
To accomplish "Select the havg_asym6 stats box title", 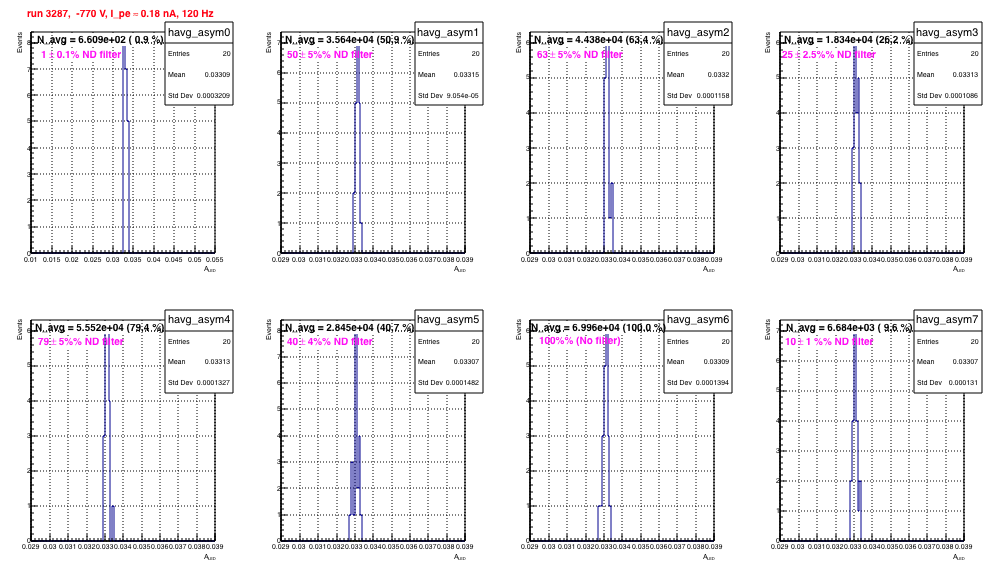I will click(698, 319).
